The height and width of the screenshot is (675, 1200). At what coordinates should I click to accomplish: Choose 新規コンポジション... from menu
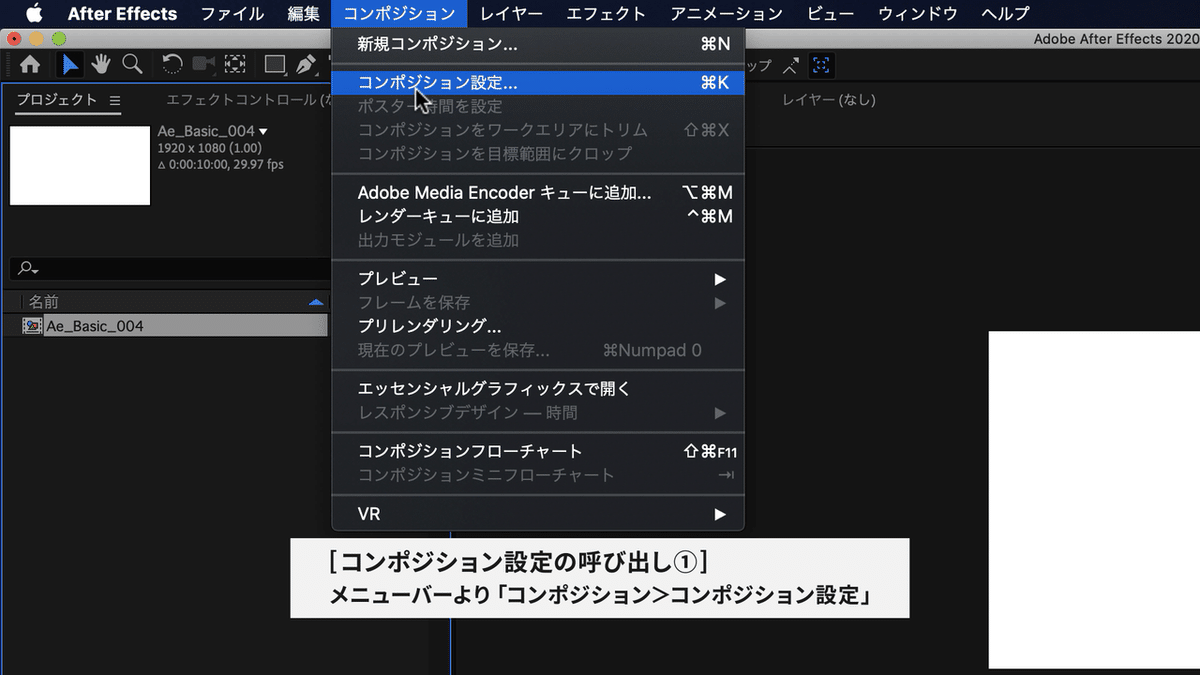click(538, 44)
